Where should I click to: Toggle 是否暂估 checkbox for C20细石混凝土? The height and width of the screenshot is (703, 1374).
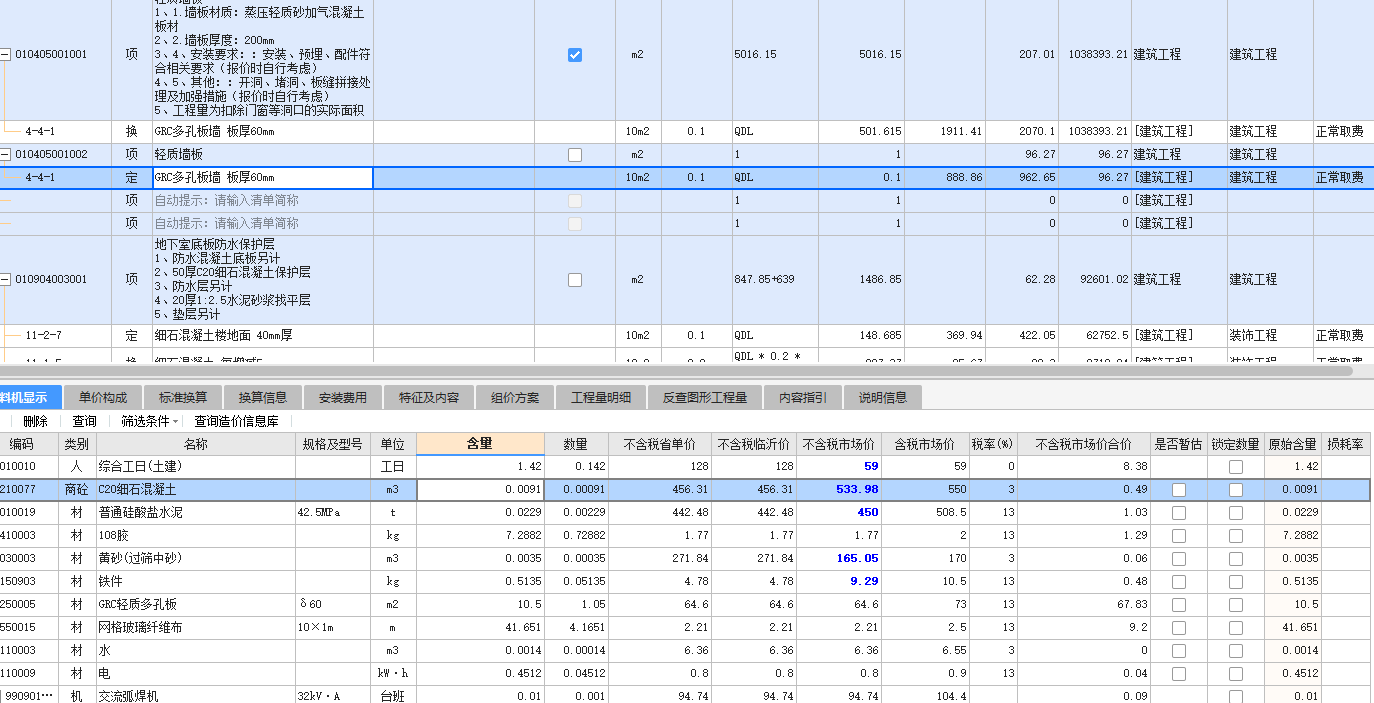coord(1178,490)
